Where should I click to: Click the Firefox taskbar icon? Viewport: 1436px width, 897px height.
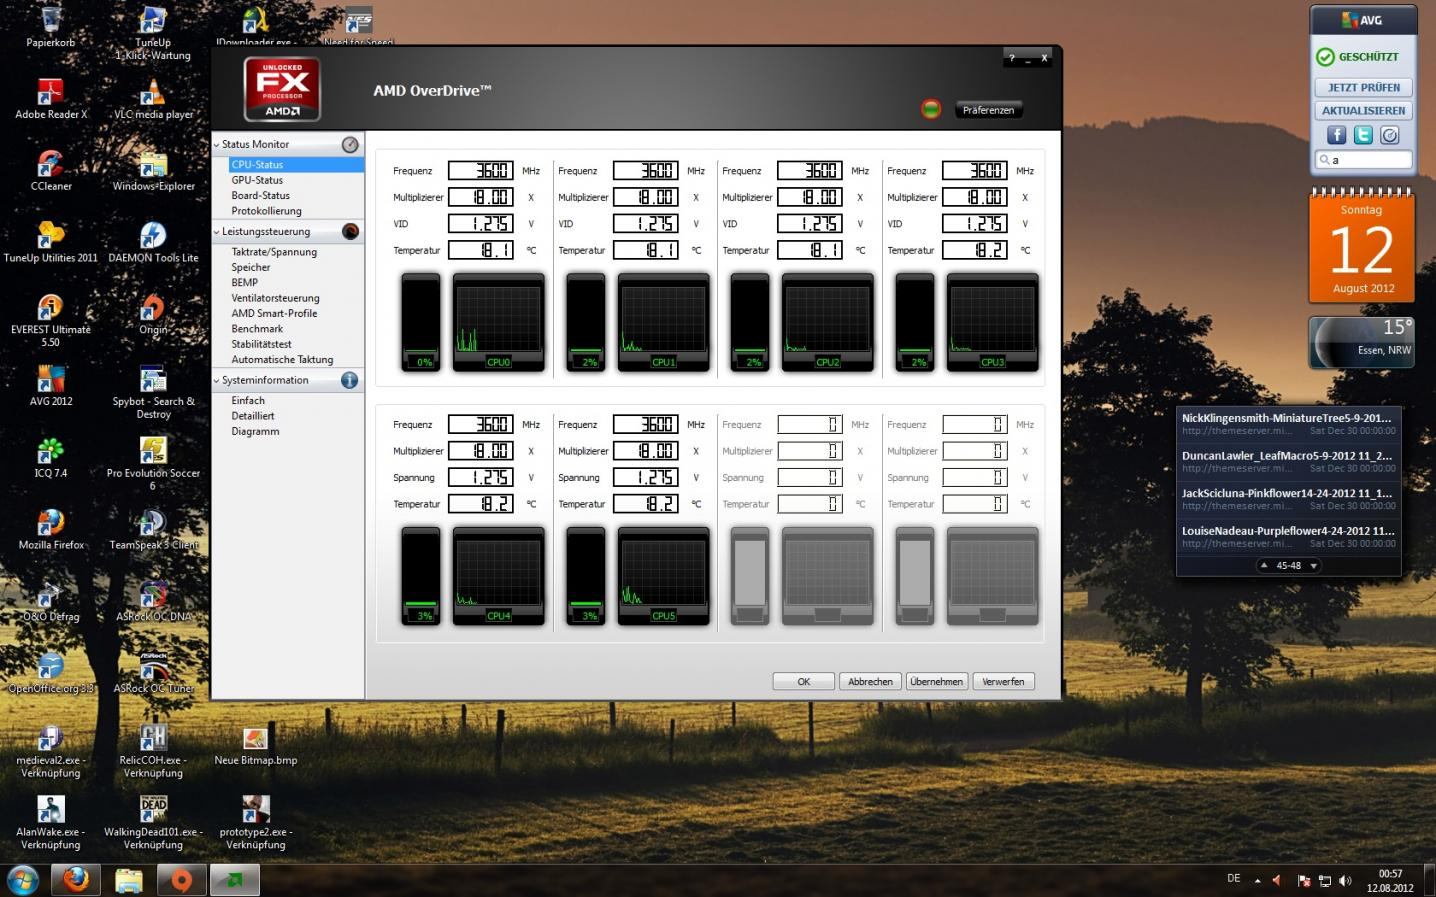pos(75,880)
